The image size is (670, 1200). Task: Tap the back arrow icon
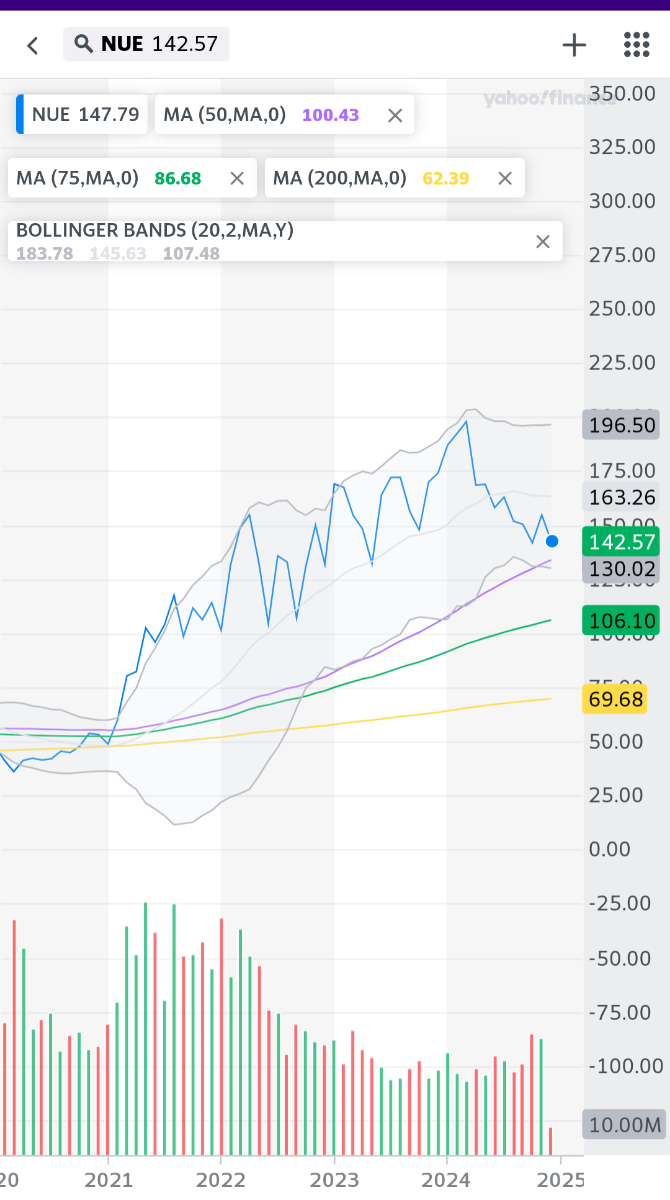pyautogui.click(x=33, y=45)
